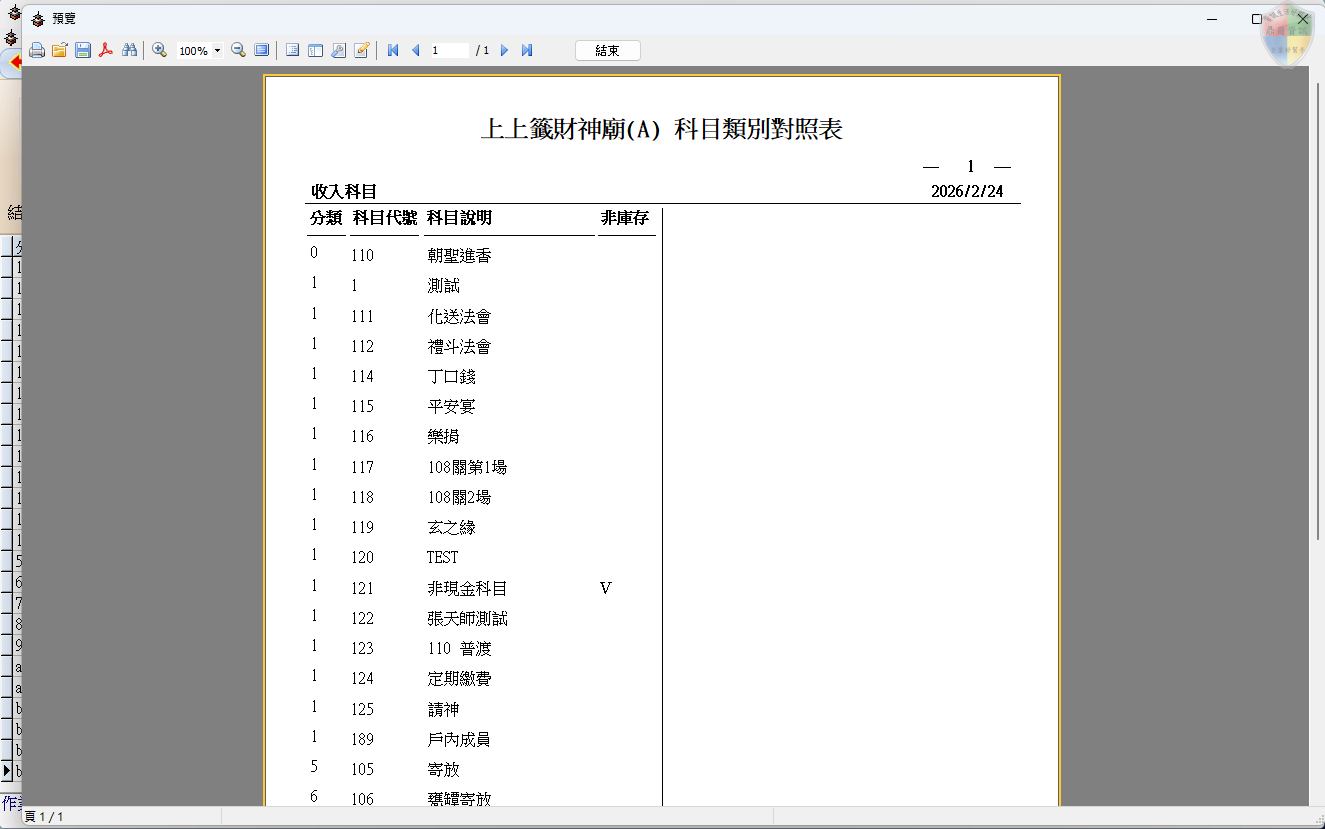
Task: Save the report using the diskette icon
Action: coord(83,49)
